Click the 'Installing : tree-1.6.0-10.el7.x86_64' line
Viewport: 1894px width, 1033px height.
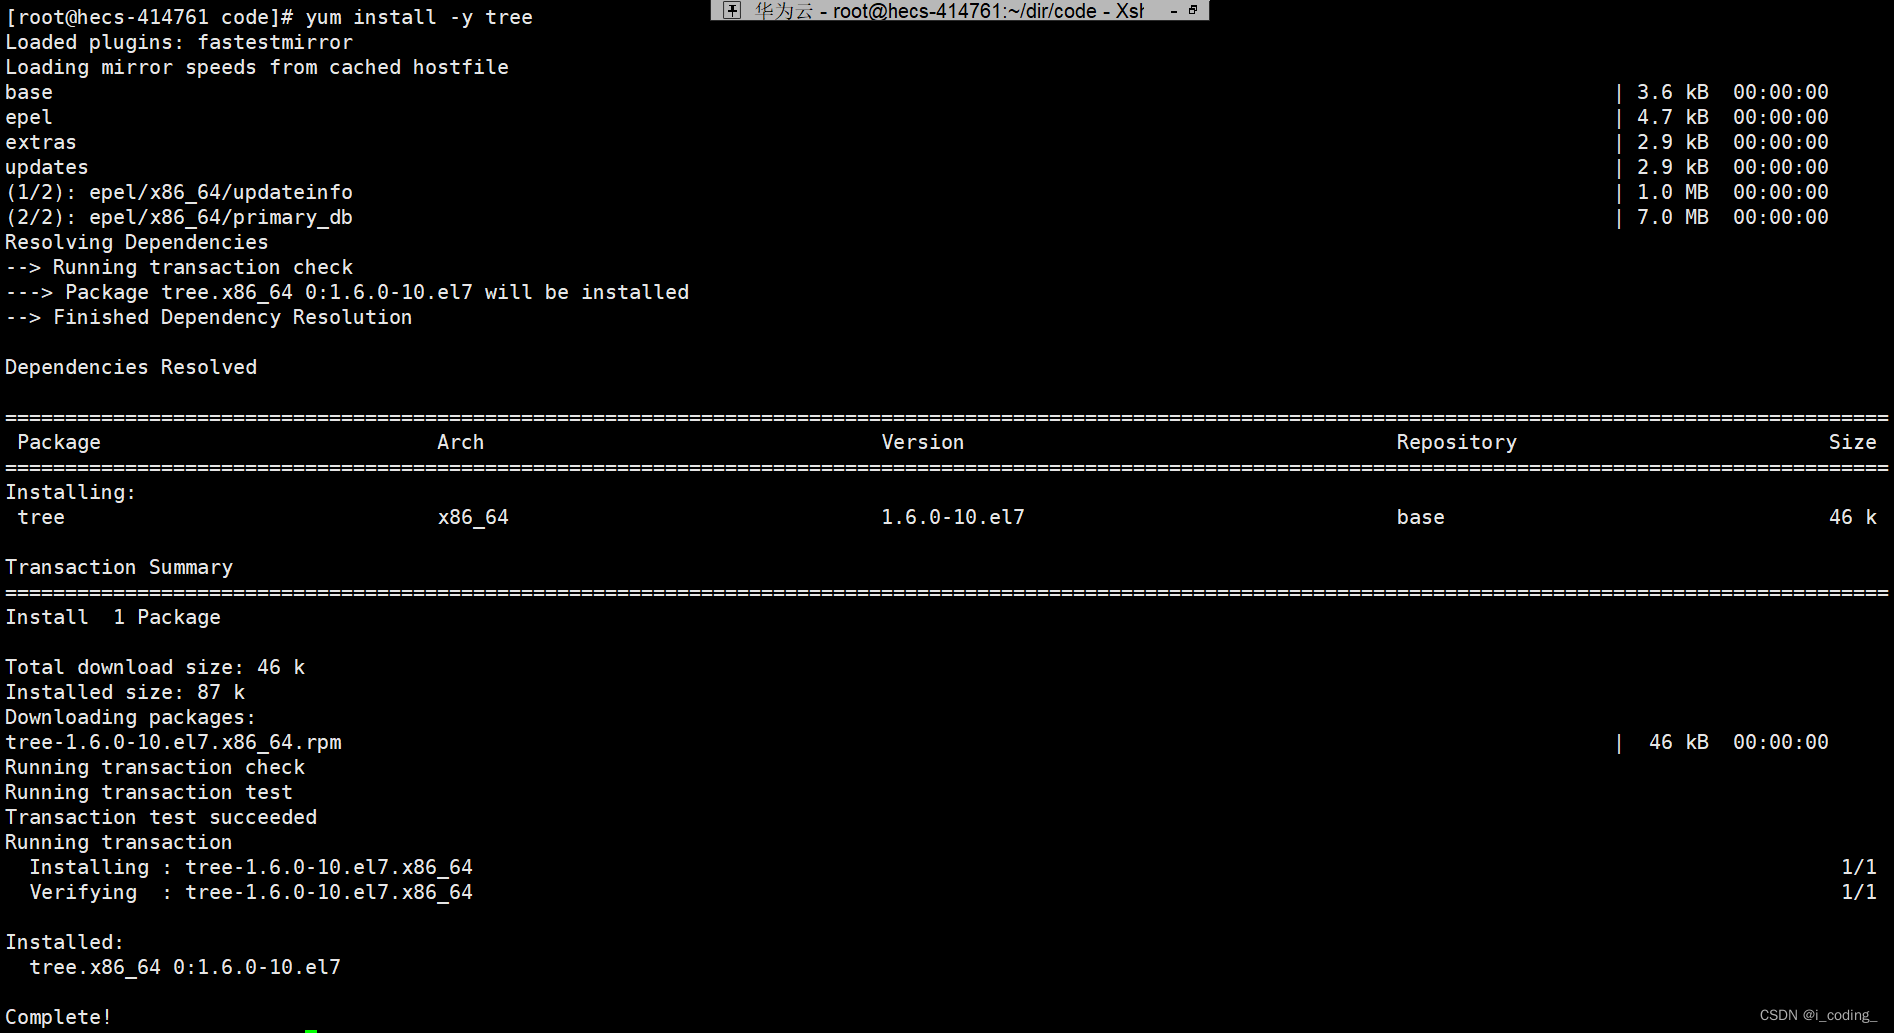251,867
